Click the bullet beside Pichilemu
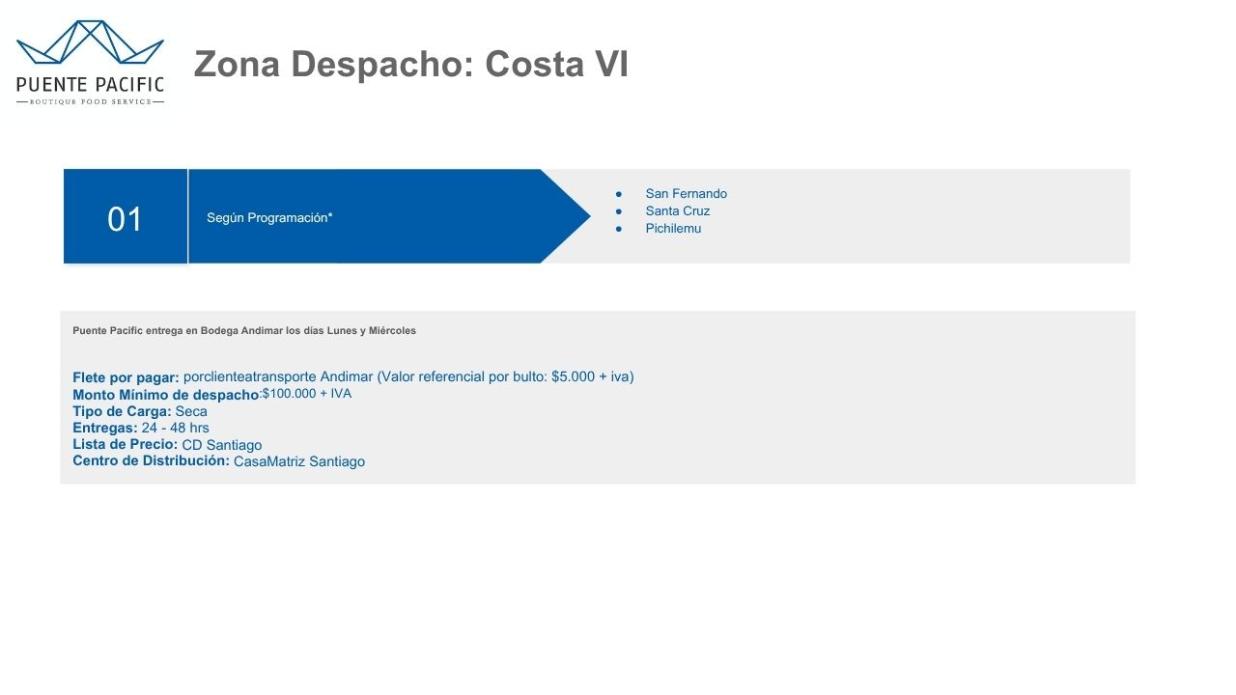 pos(619,229)
